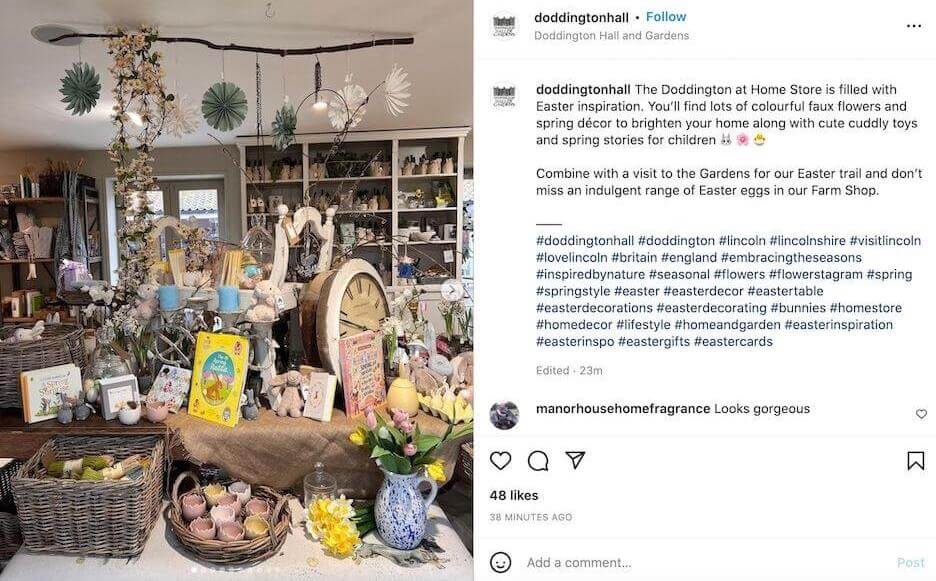
Task: Save the post with the bookmark icon
Action: [916, 460]
